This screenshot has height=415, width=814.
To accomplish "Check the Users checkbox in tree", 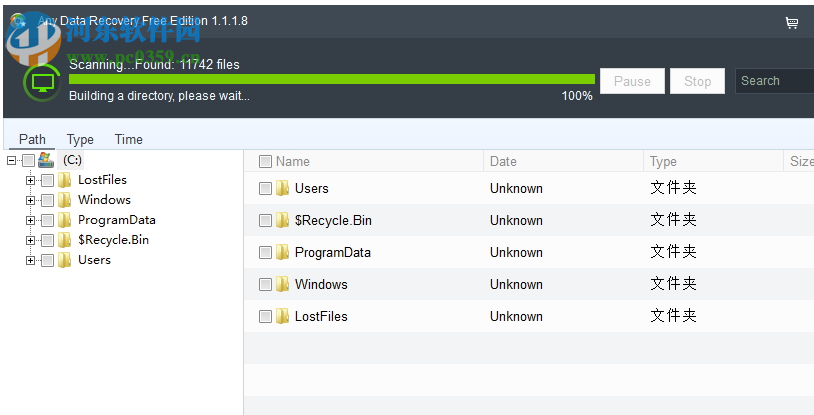I will click(x=47, y=260).
